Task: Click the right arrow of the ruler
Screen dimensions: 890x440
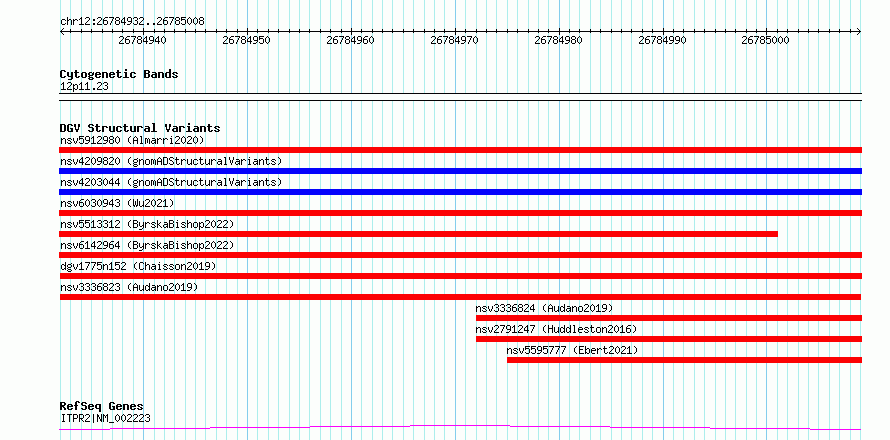Action: (859, 32)
